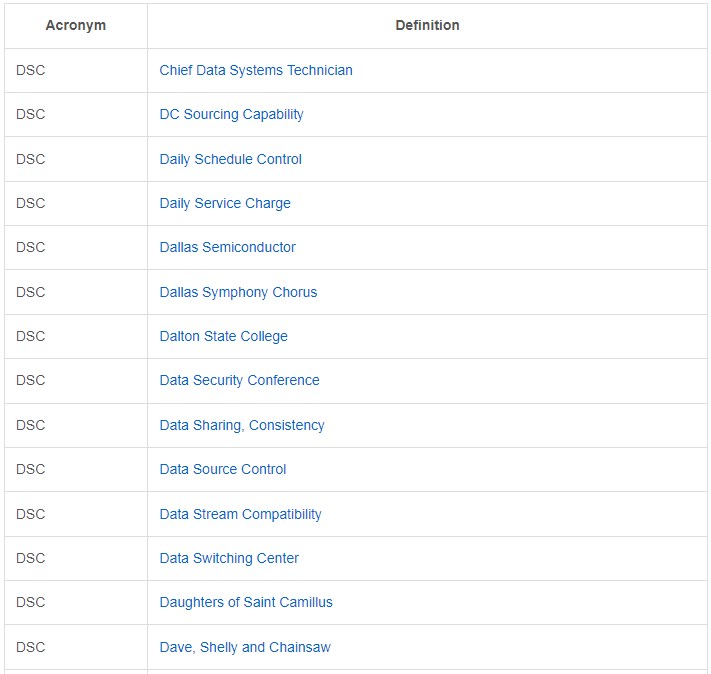Screen dimensions: 711x674
Task: Follow the Data Stream Compatibility link
Action: [240, 514]
